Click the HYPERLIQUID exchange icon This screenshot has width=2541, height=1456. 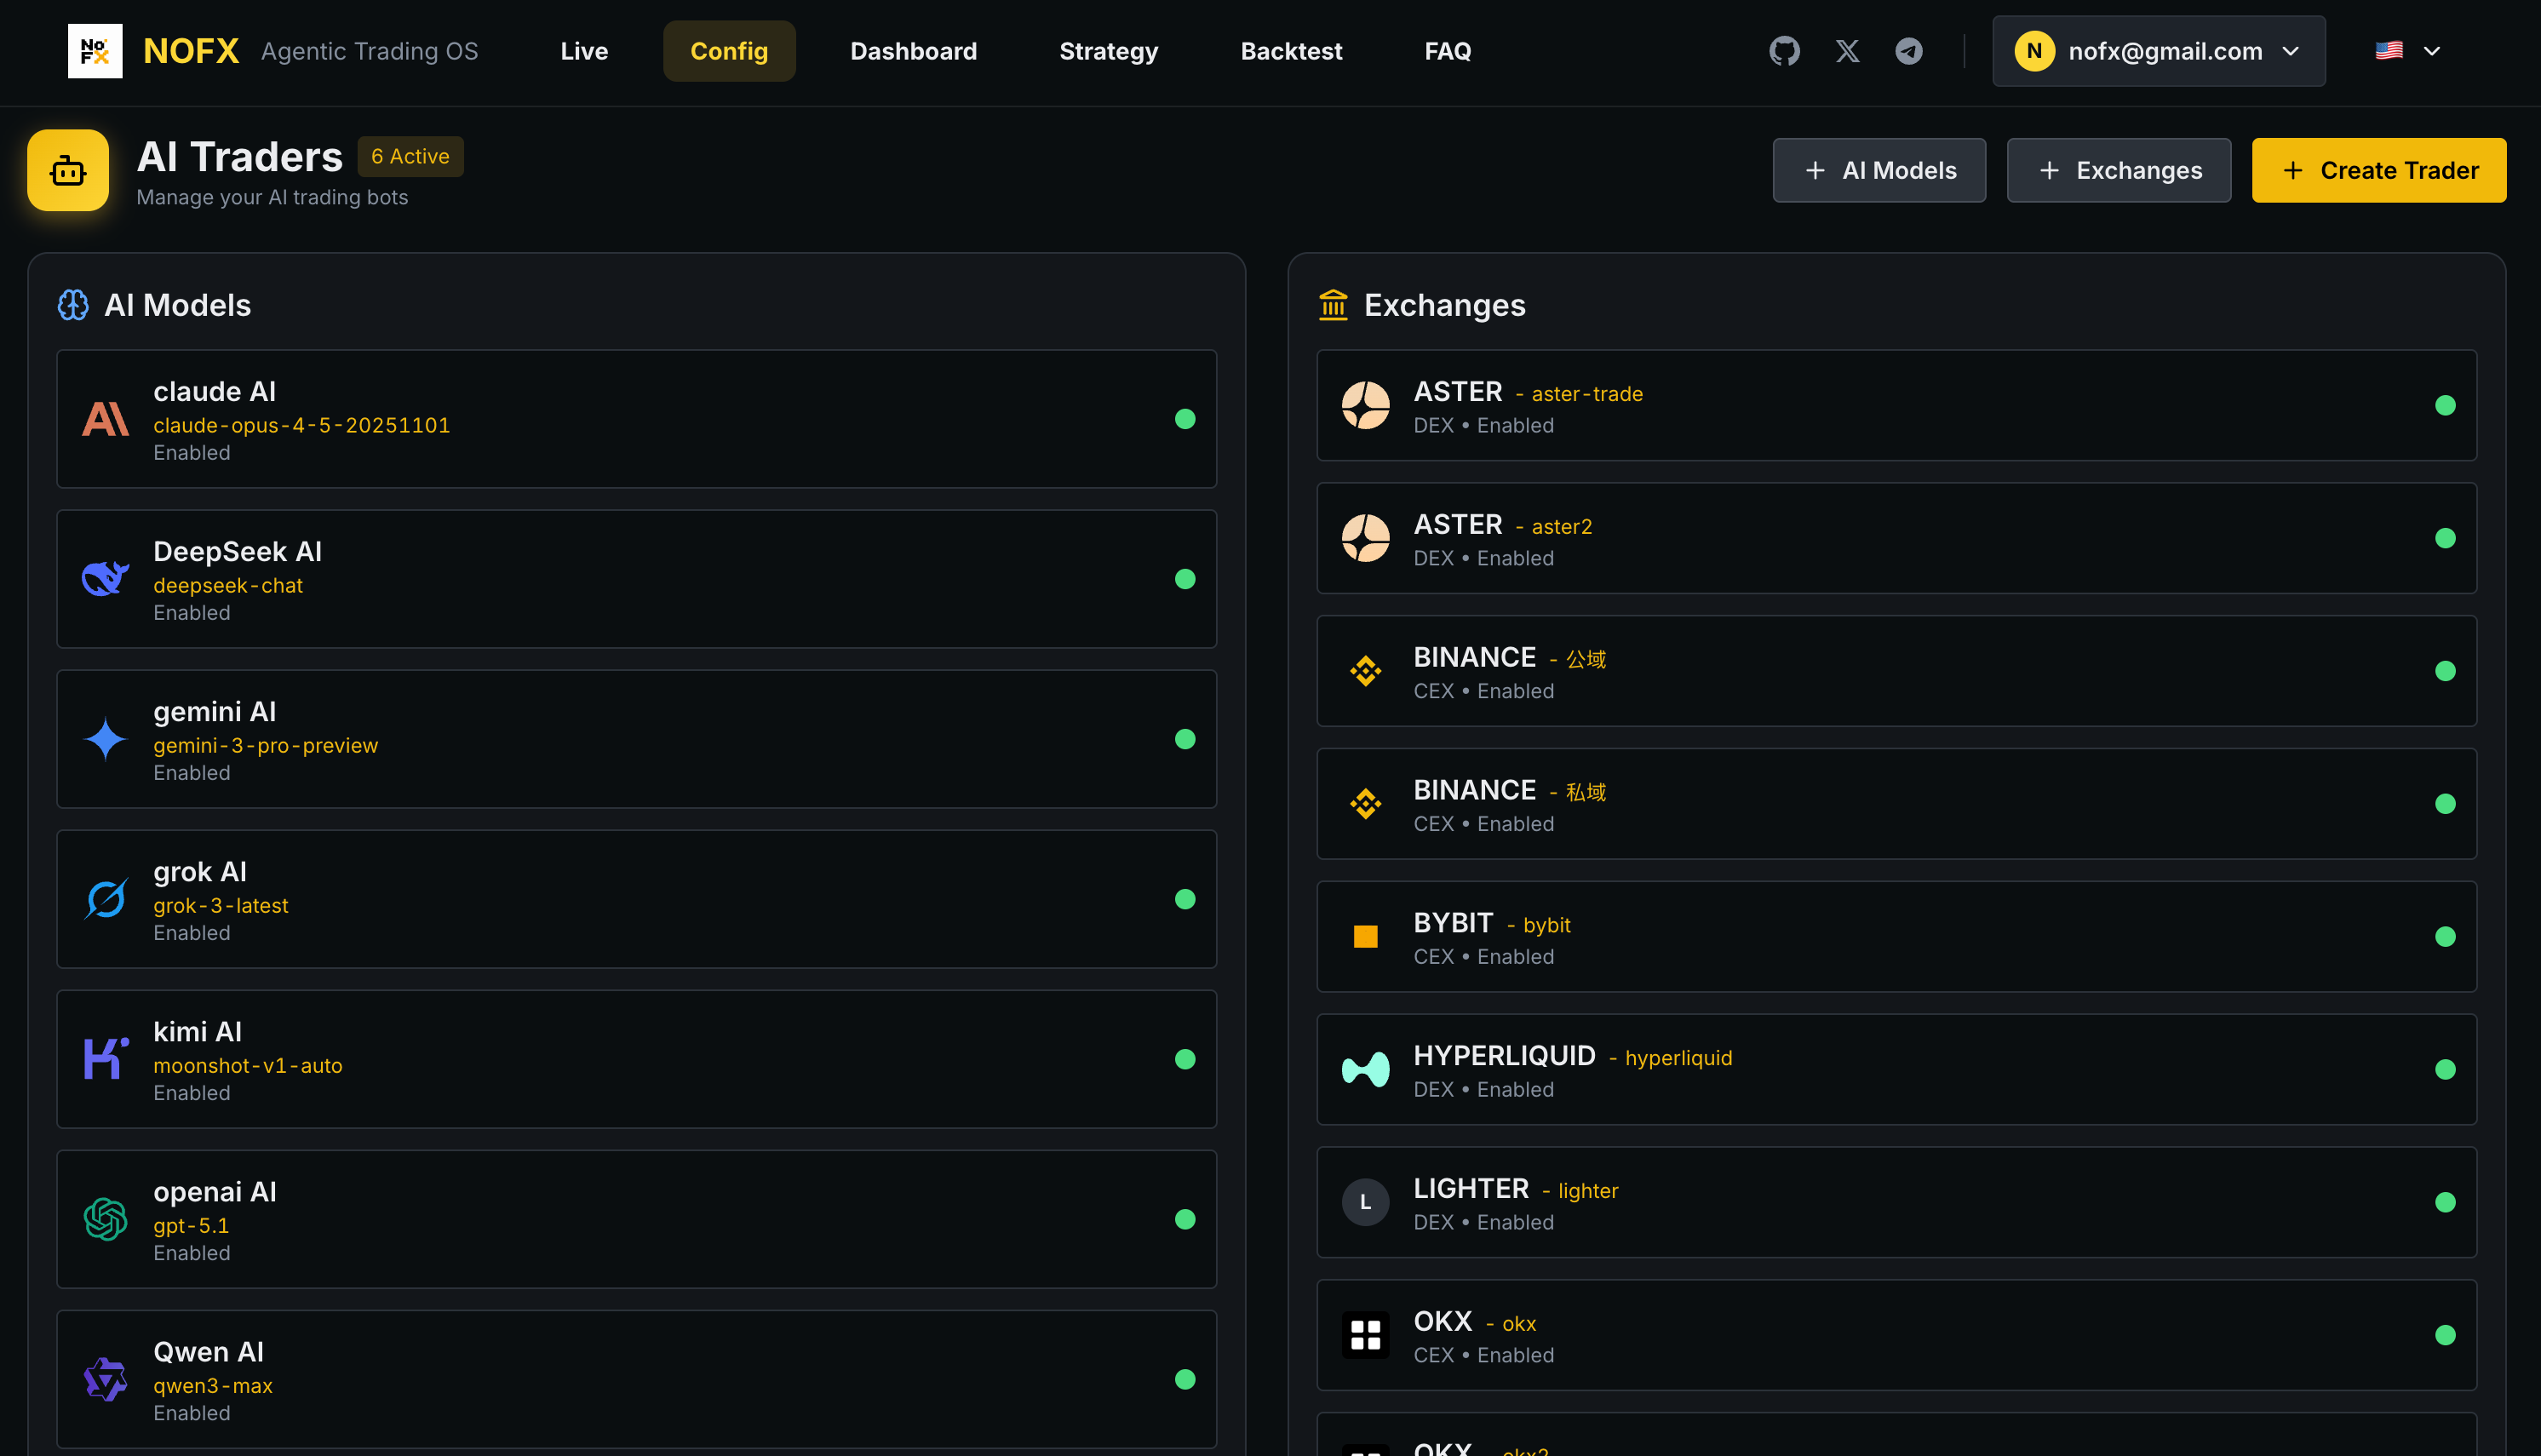(x=1365, y=1069)
